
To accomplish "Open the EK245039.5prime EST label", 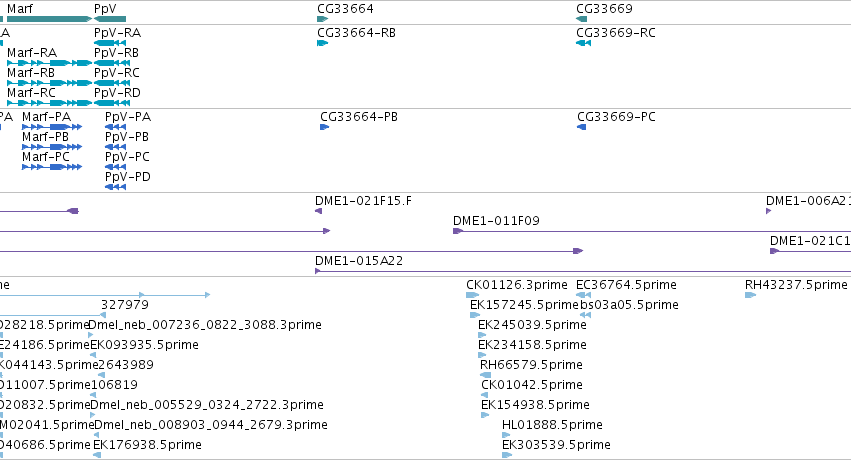I will coord(532,325).
